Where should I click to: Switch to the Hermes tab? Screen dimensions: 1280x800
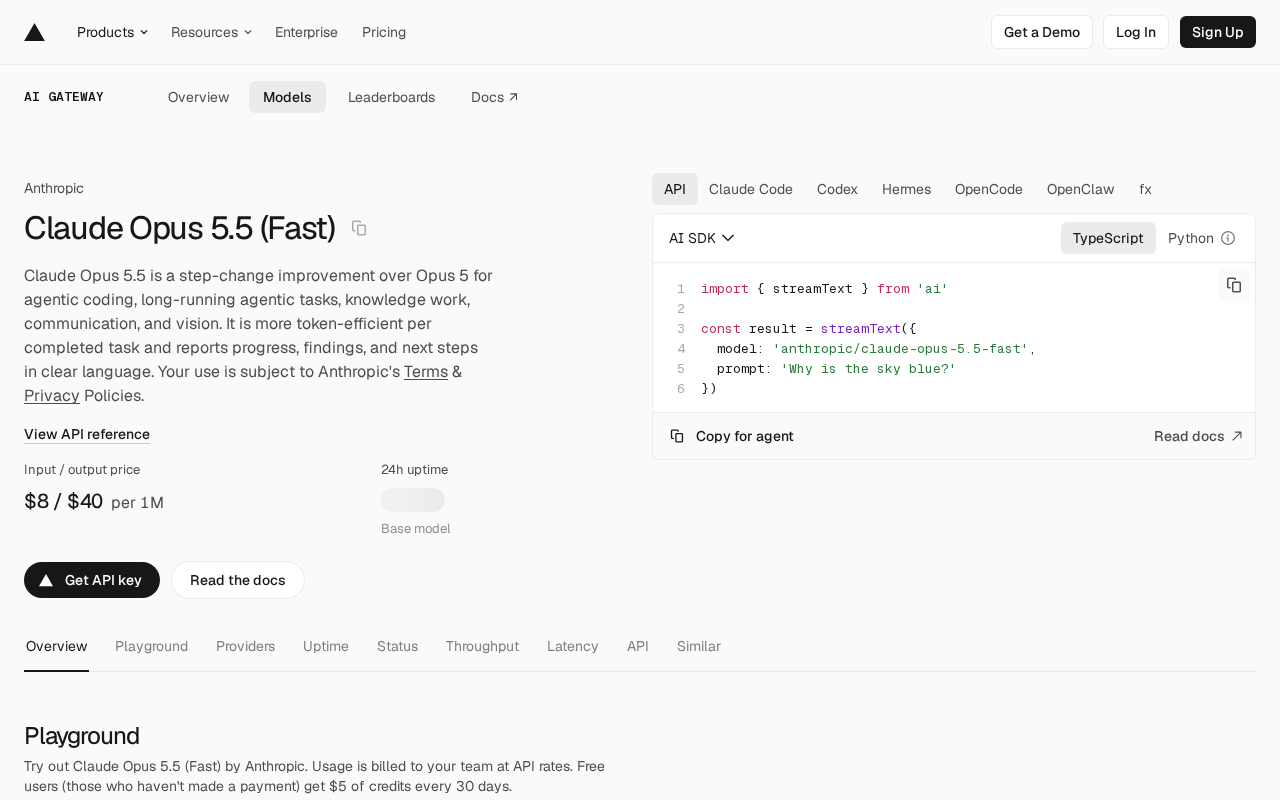[906, 189]
